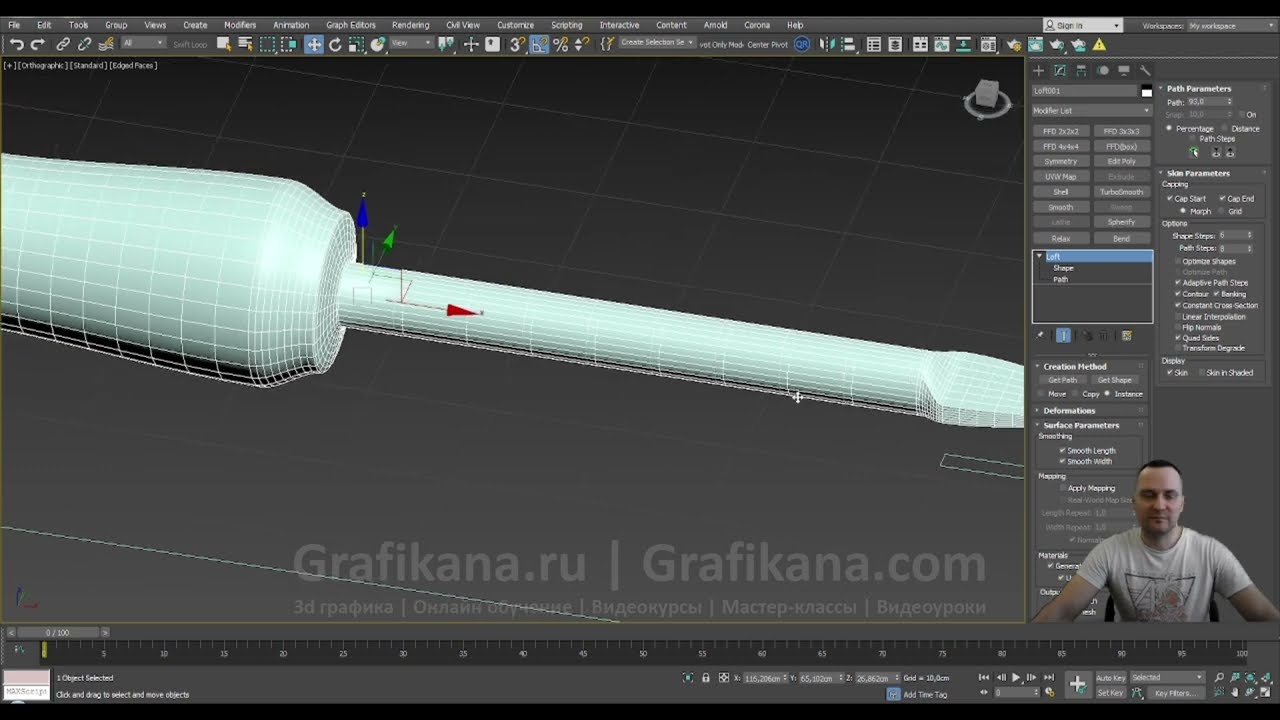Expand the Deformations rollout
Image resolution: width=1280 pixels, height=720 pixels.
point(1069,410)
